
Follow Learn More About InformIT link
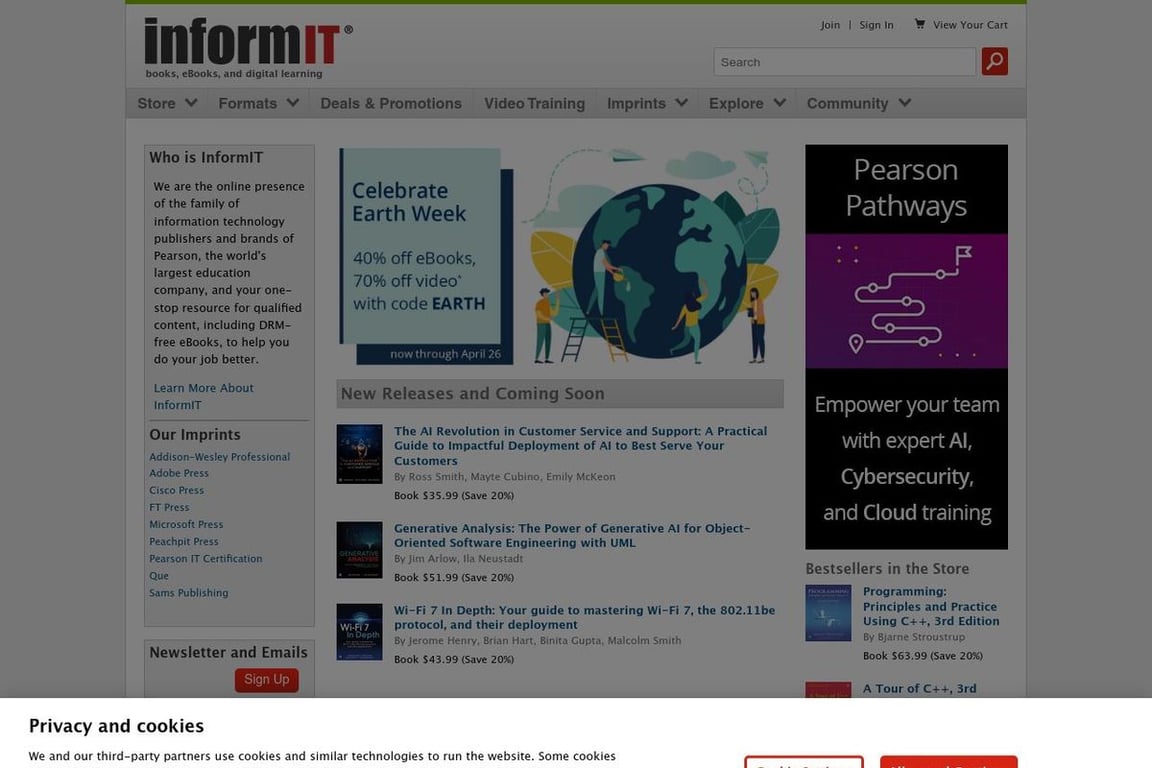tap(204, 396)
